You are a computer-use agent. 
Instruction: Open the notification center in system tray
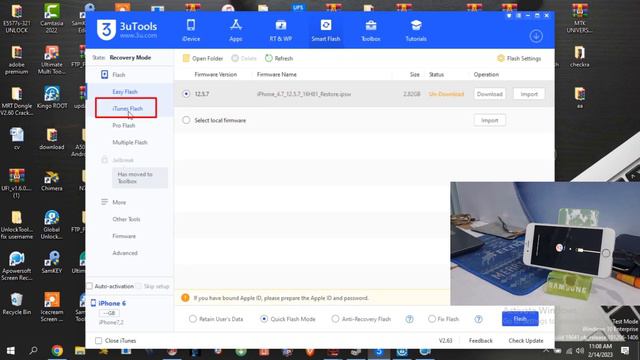tap(625, 351)
